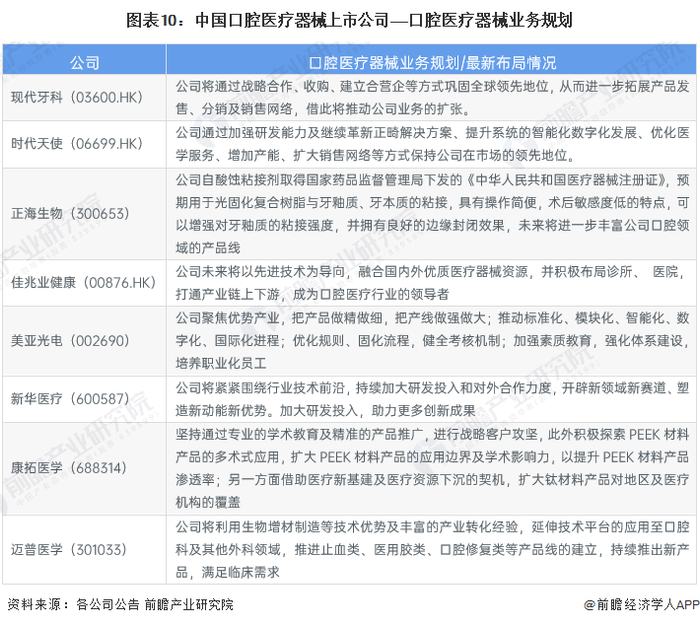This screenshot has height=625, width=700.
Task: Click the @前瞻经济学人APP credit
Action: coord(642,604)
